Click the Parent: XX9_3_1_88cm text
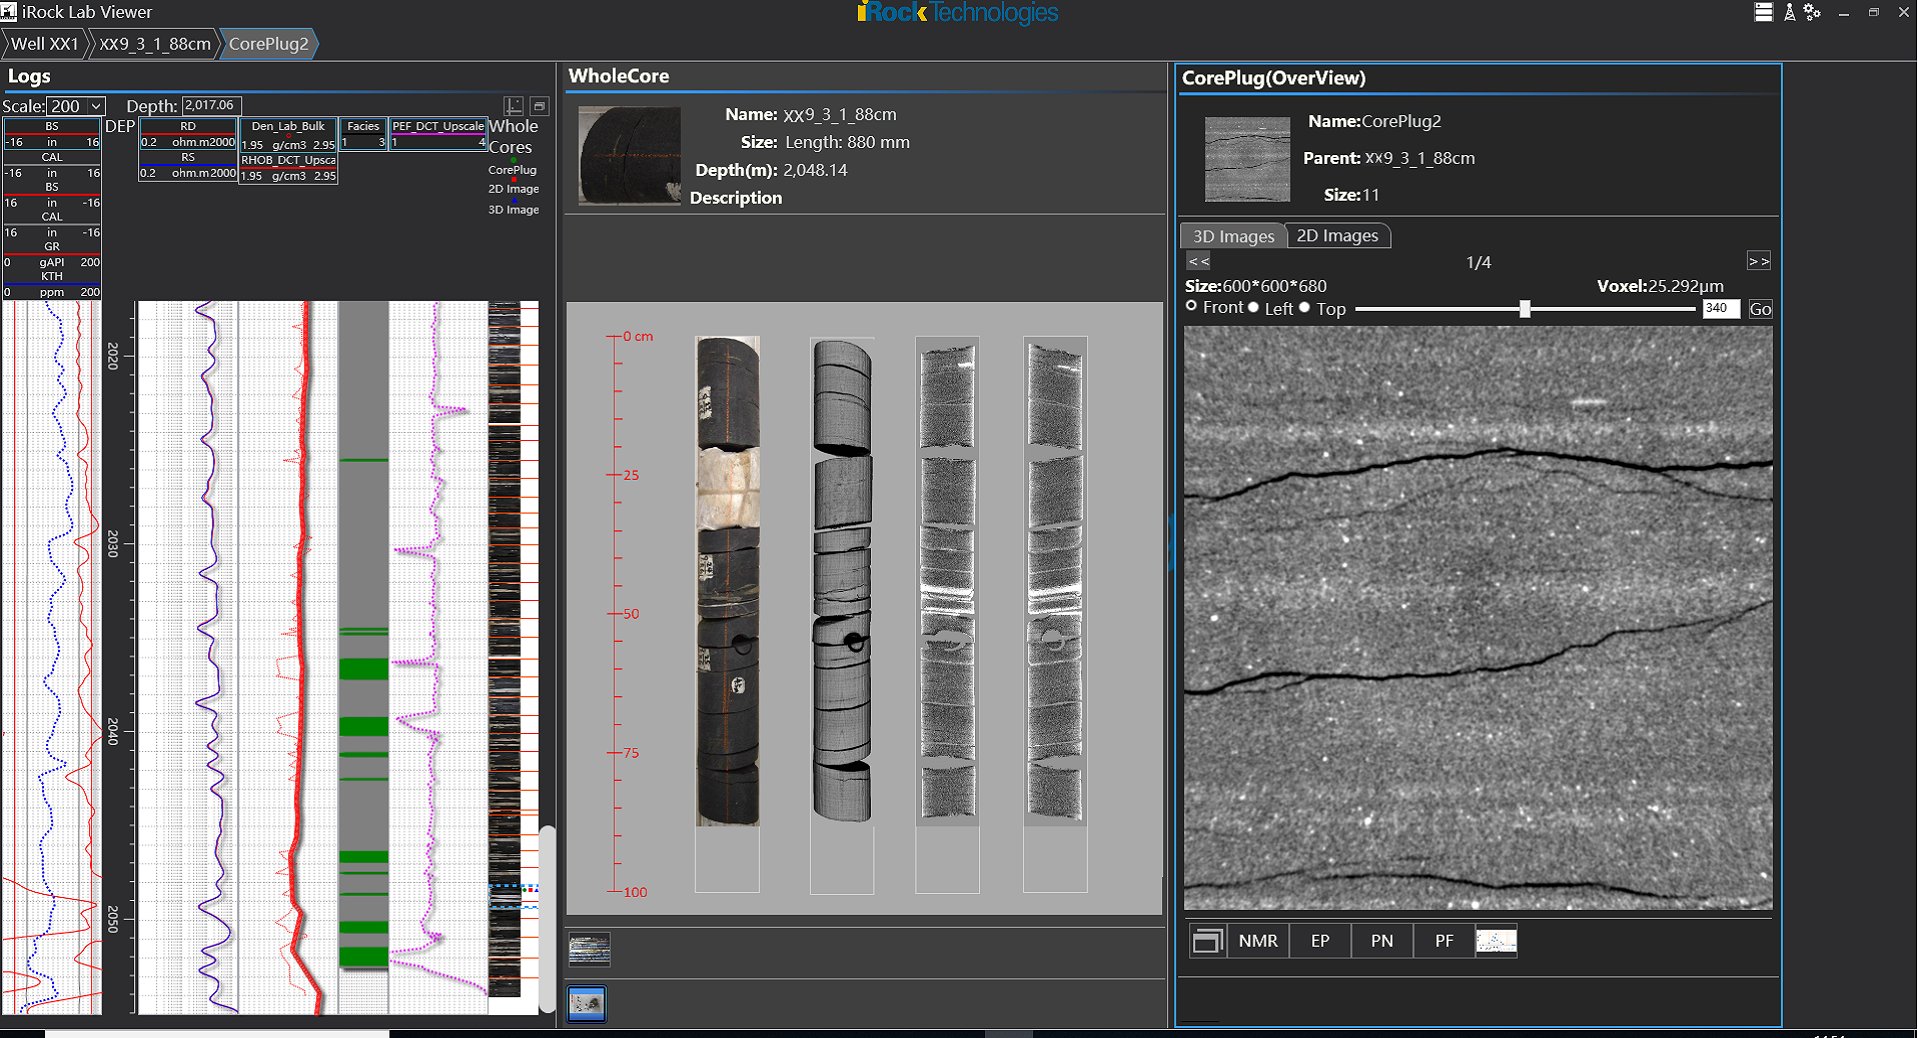 click(1389, 158)
